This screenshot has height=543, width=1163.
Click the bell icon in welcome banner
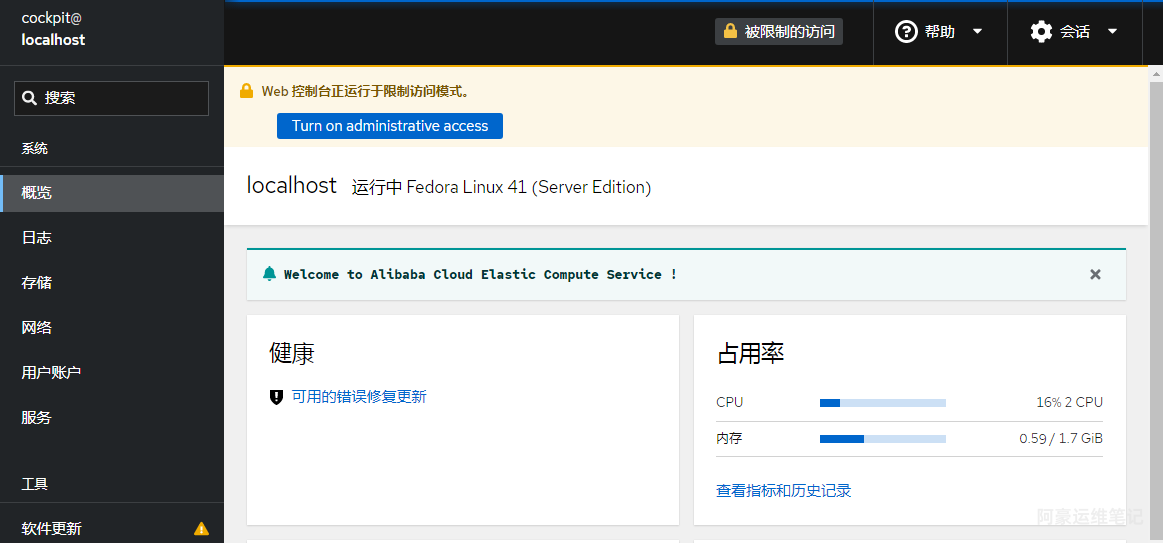pos(269,274)
